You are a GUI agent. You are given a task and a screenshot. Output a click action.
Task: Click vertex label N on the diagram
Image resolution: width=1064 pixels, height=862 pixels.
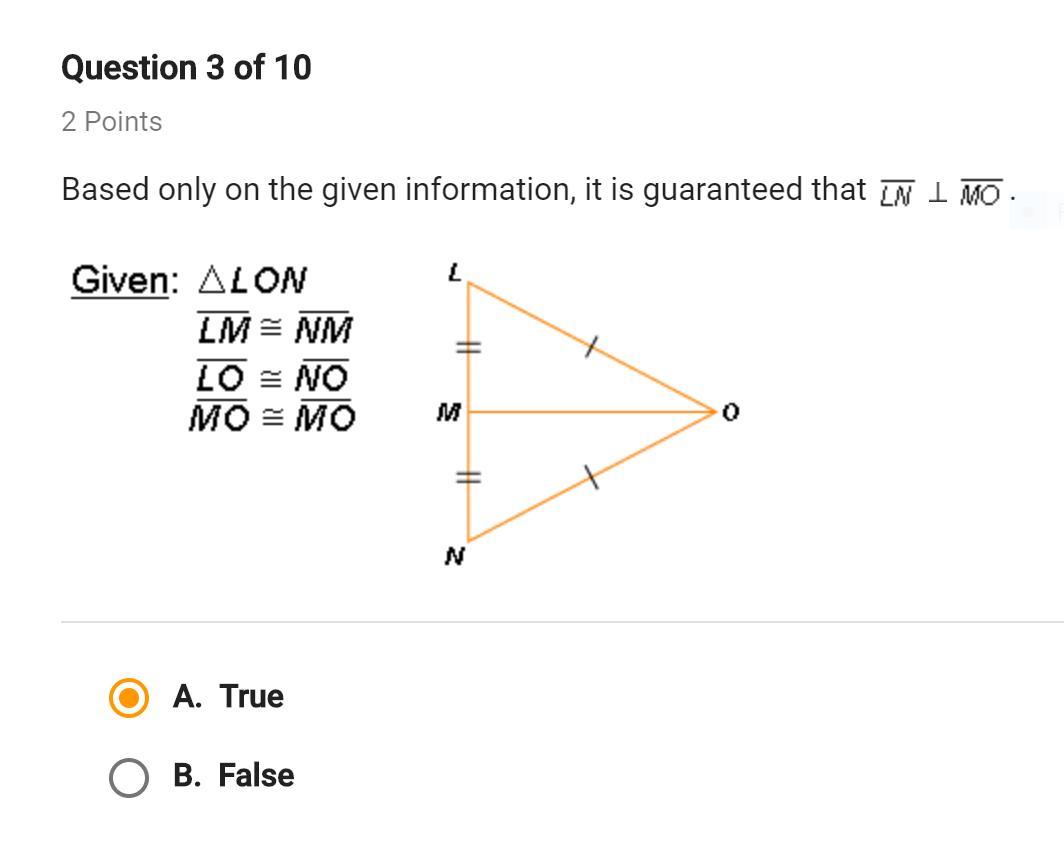point(455,557)
